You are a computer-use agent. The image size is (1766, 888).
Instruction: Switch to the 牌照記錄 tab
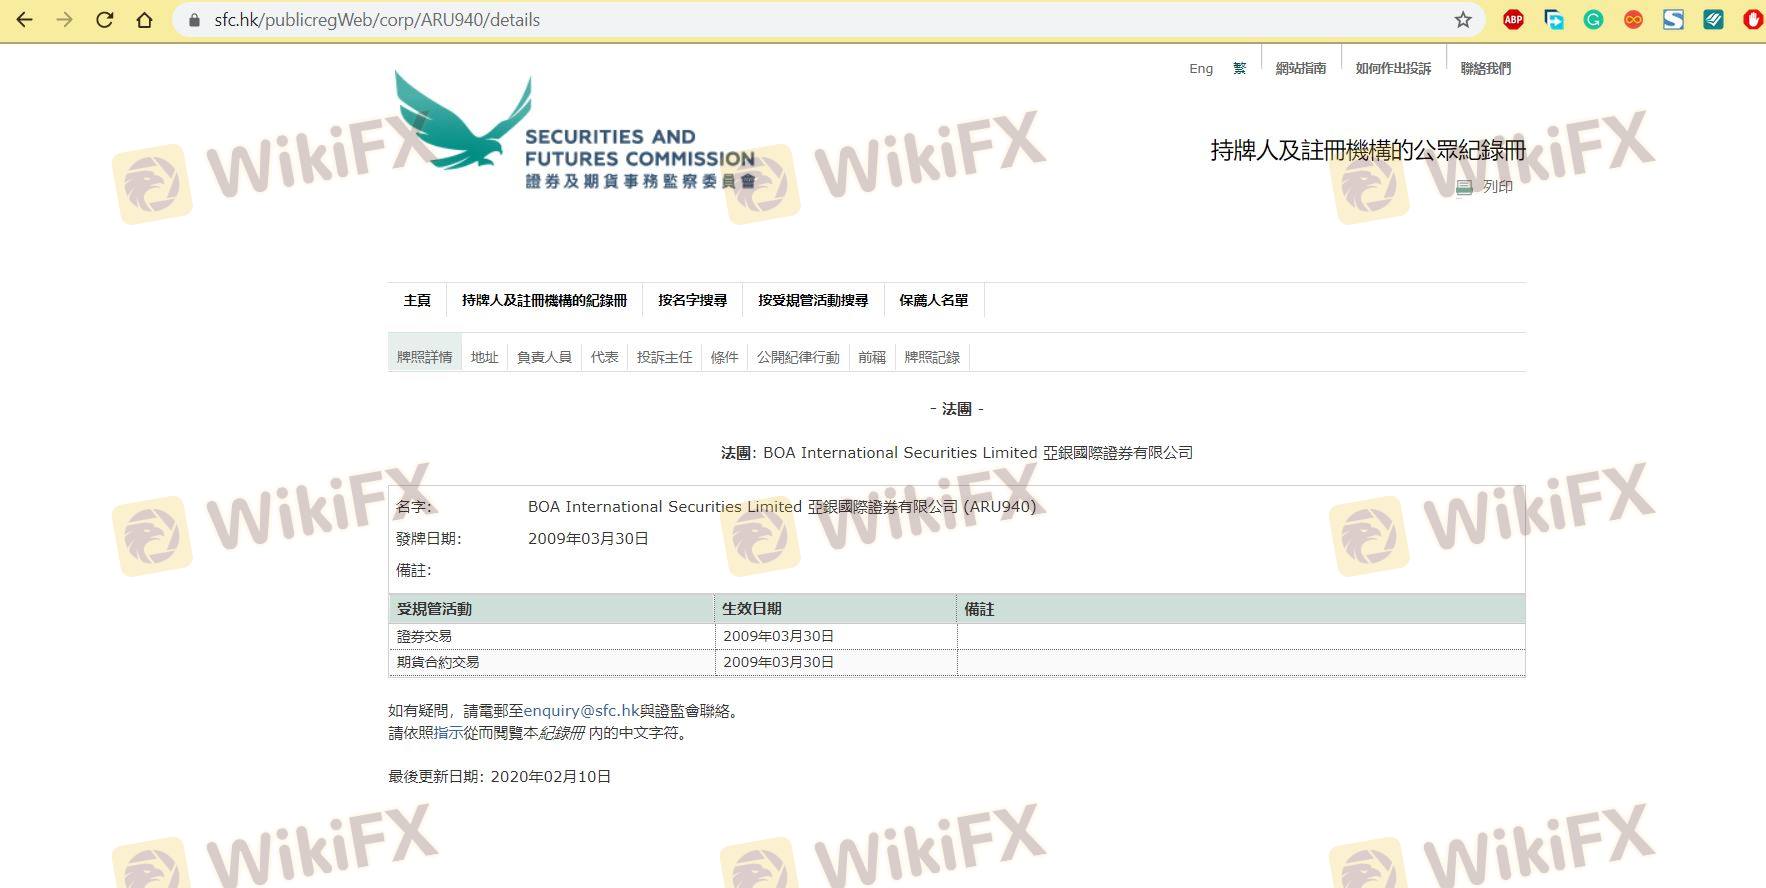pyautogui.click(x=932, y=357)
